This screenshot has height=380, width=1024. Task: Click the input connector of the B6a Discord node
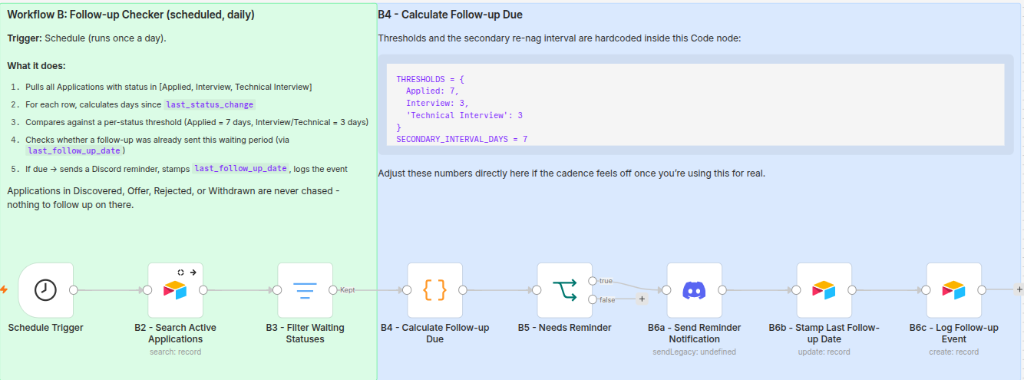click(666, 290)
